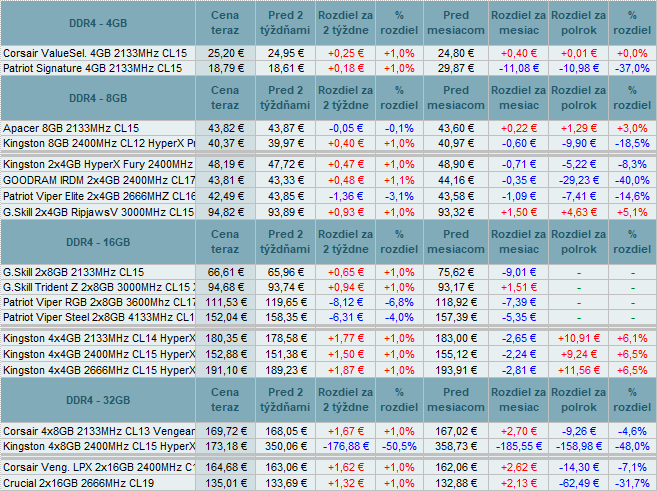Select the -3,1% percent difference cell

[399, 196]
